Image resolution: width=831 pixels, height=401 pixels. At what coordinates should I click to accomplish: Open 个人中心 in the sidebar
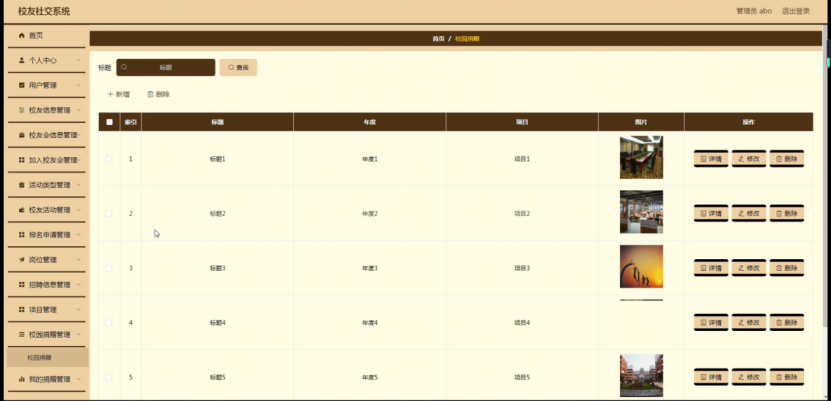pyautogui.click(x=46, y=60)
